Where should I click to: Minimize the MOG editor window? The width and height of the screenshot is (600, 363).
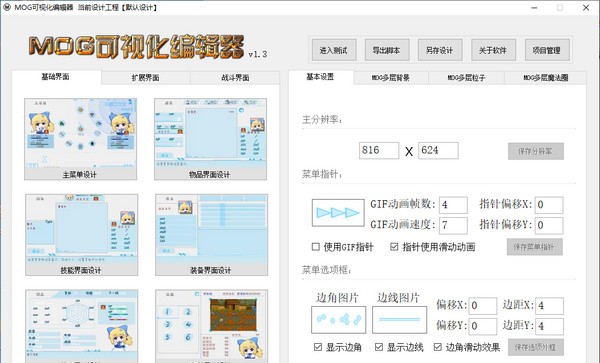click(534, 8)
